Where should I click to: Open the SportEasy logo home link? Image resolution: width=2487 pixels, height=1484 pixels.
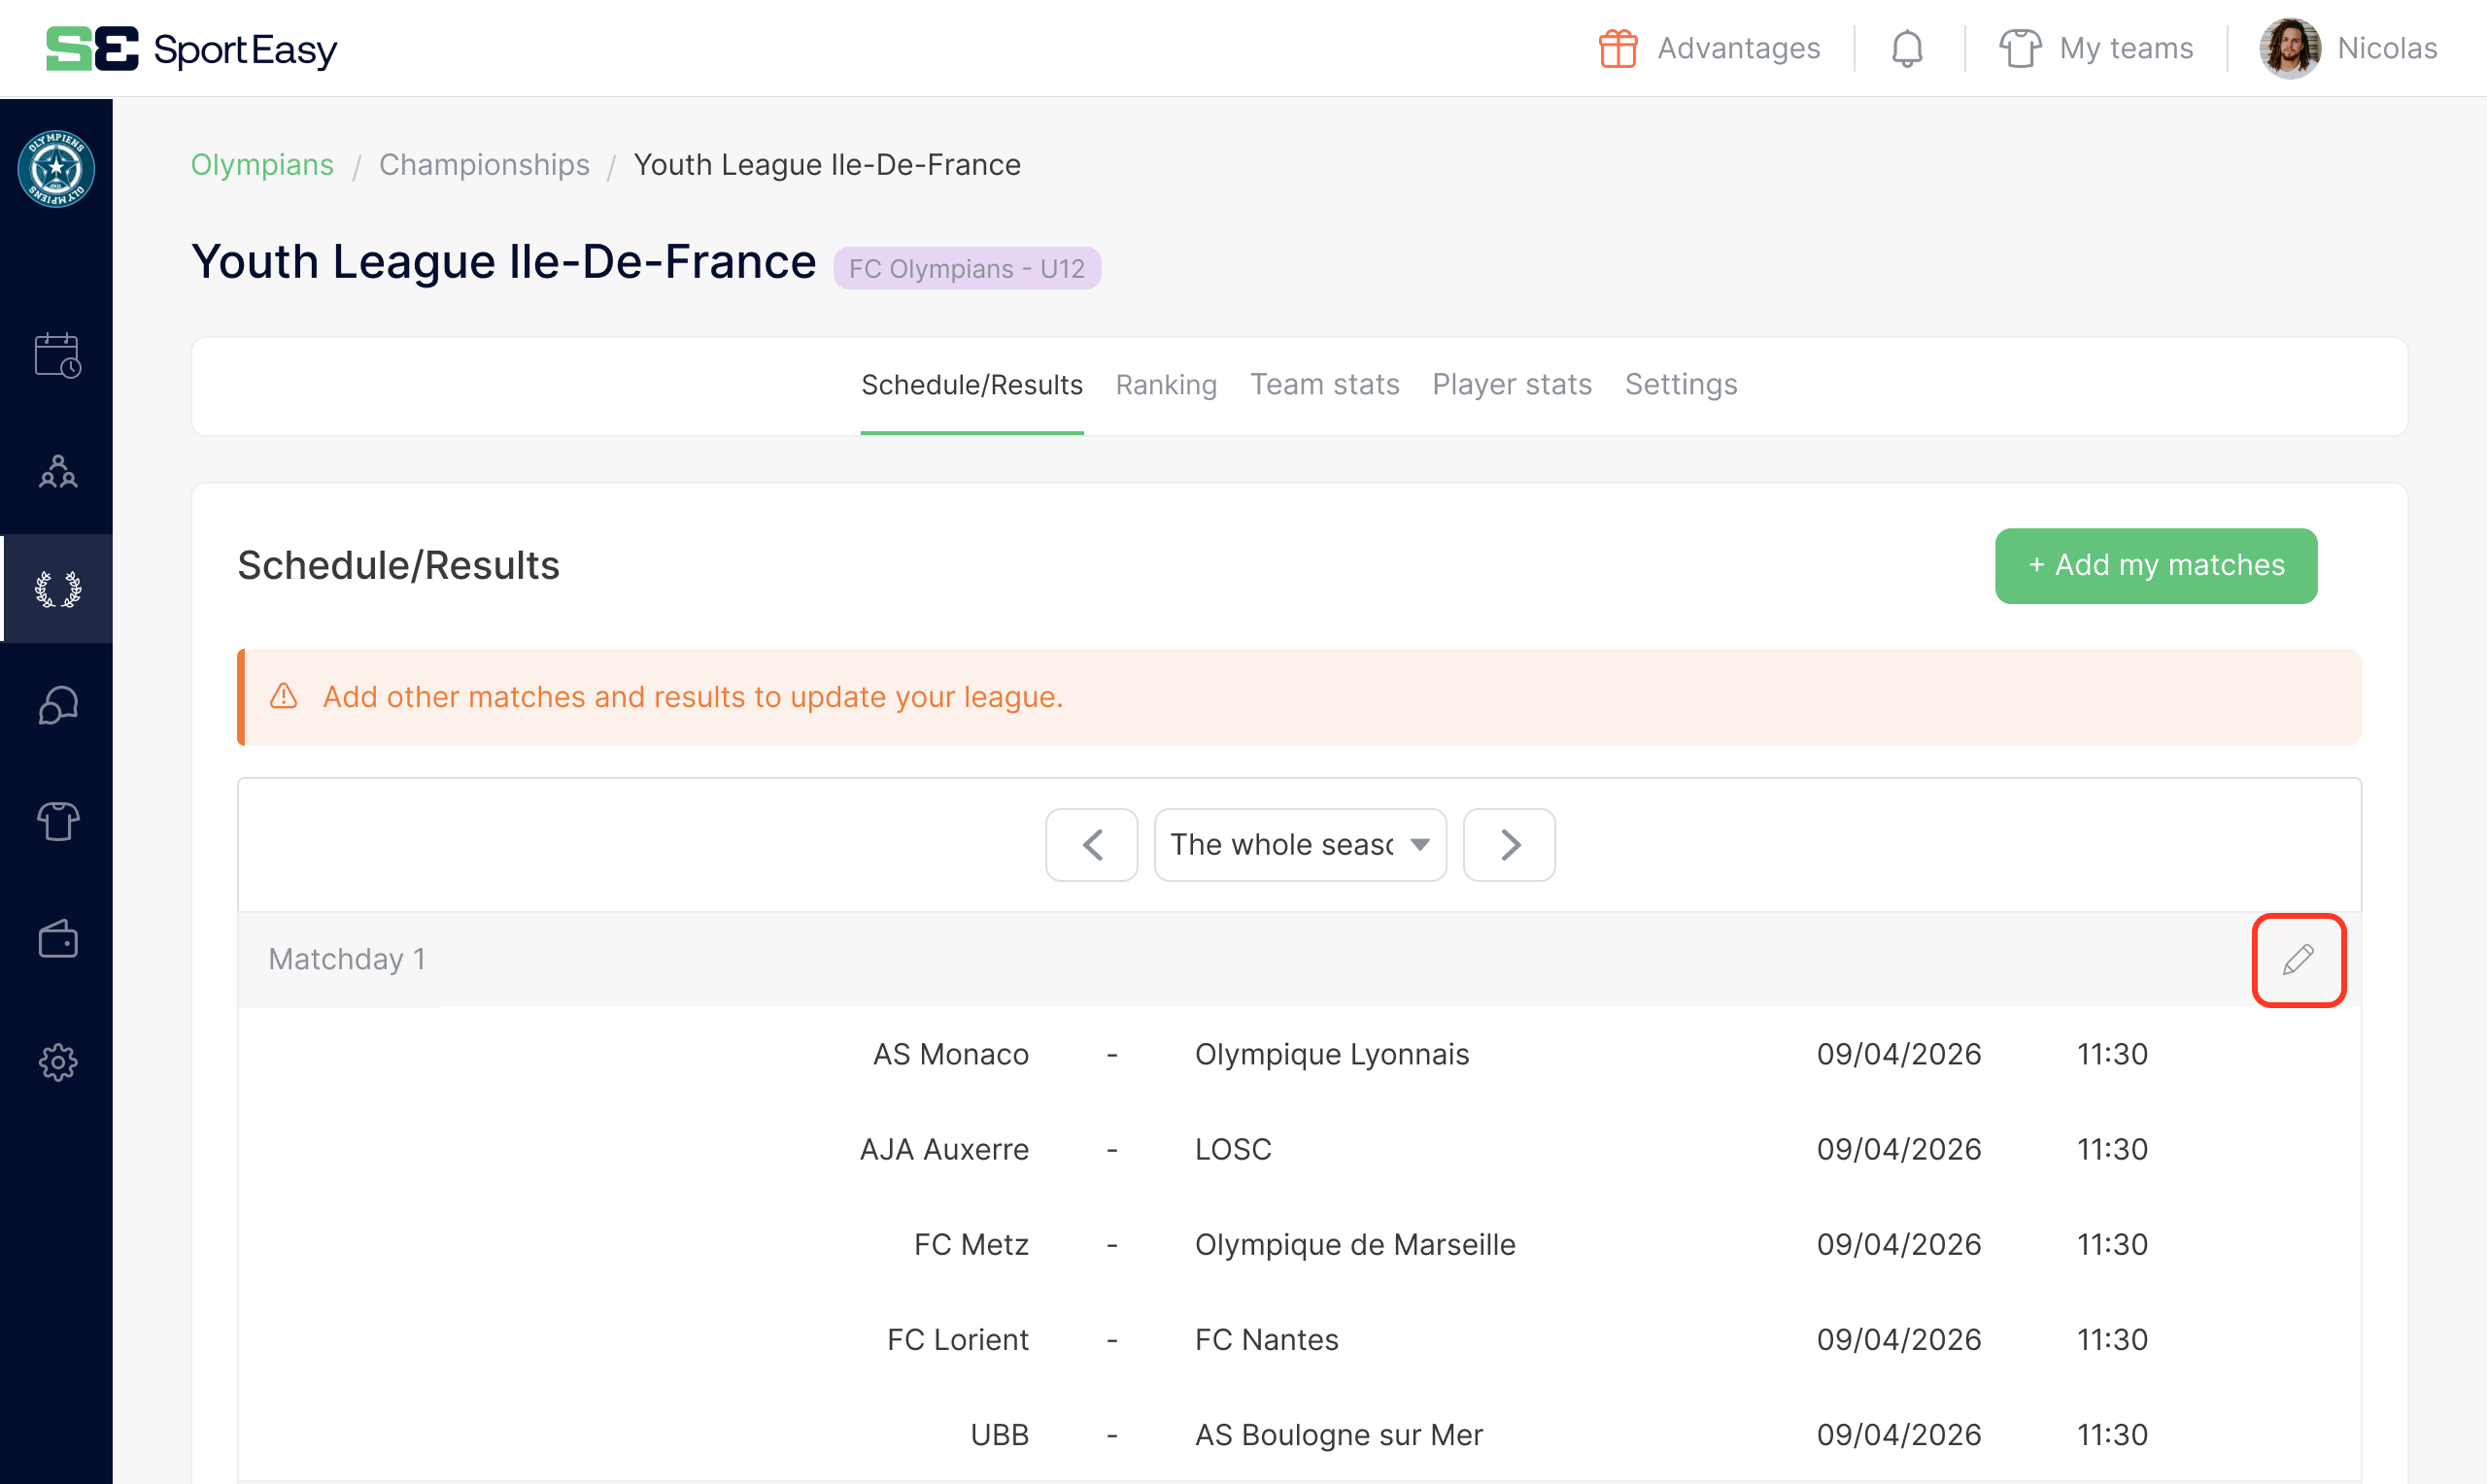point(191,48)
